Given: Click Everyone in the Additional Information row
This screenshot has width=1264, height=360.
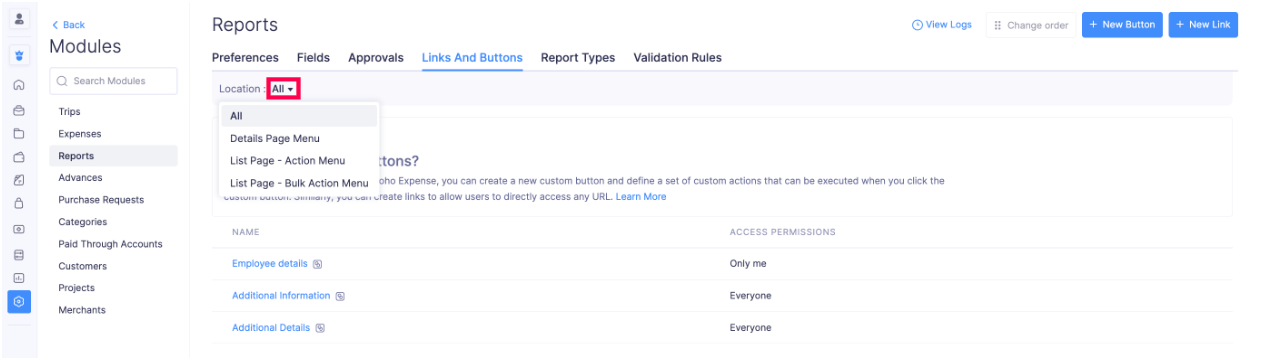Looking at the screenshot, I should coord(751,296).
